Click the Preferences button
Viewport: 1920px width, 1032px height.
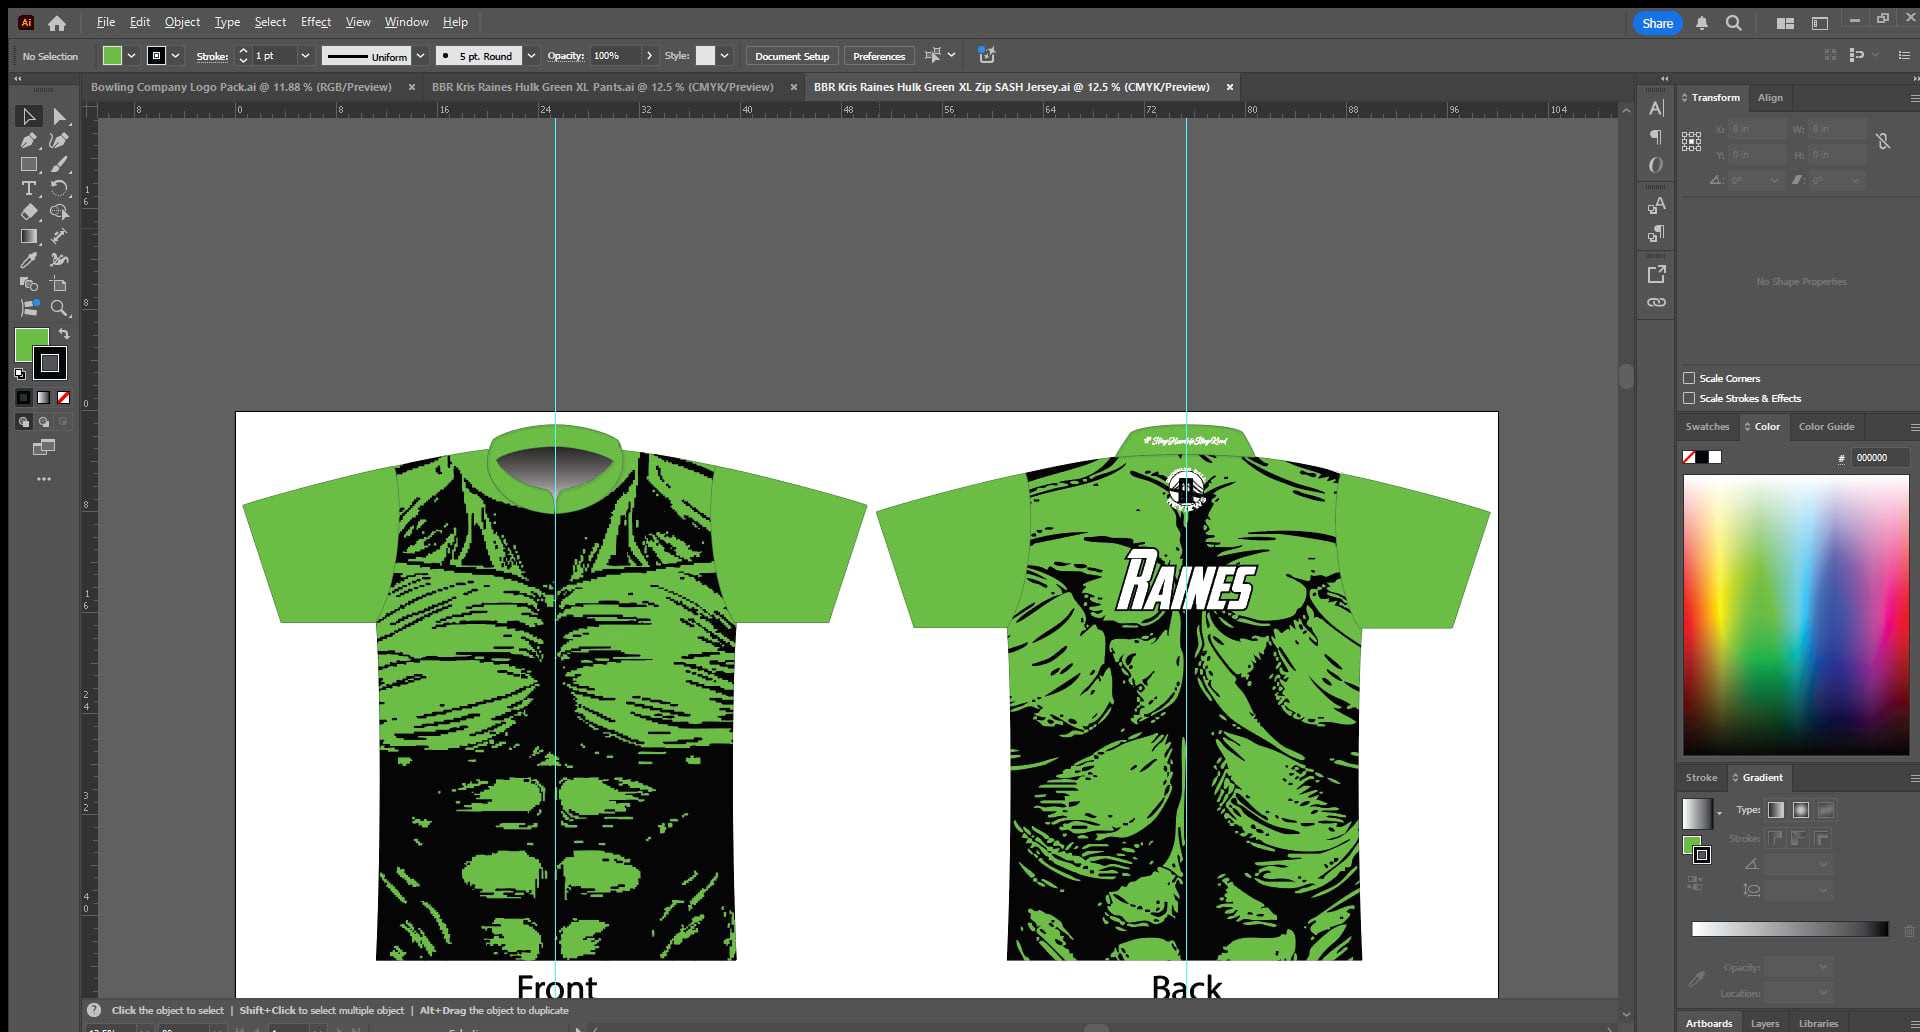pyautogui.click(x=879, y=56)
